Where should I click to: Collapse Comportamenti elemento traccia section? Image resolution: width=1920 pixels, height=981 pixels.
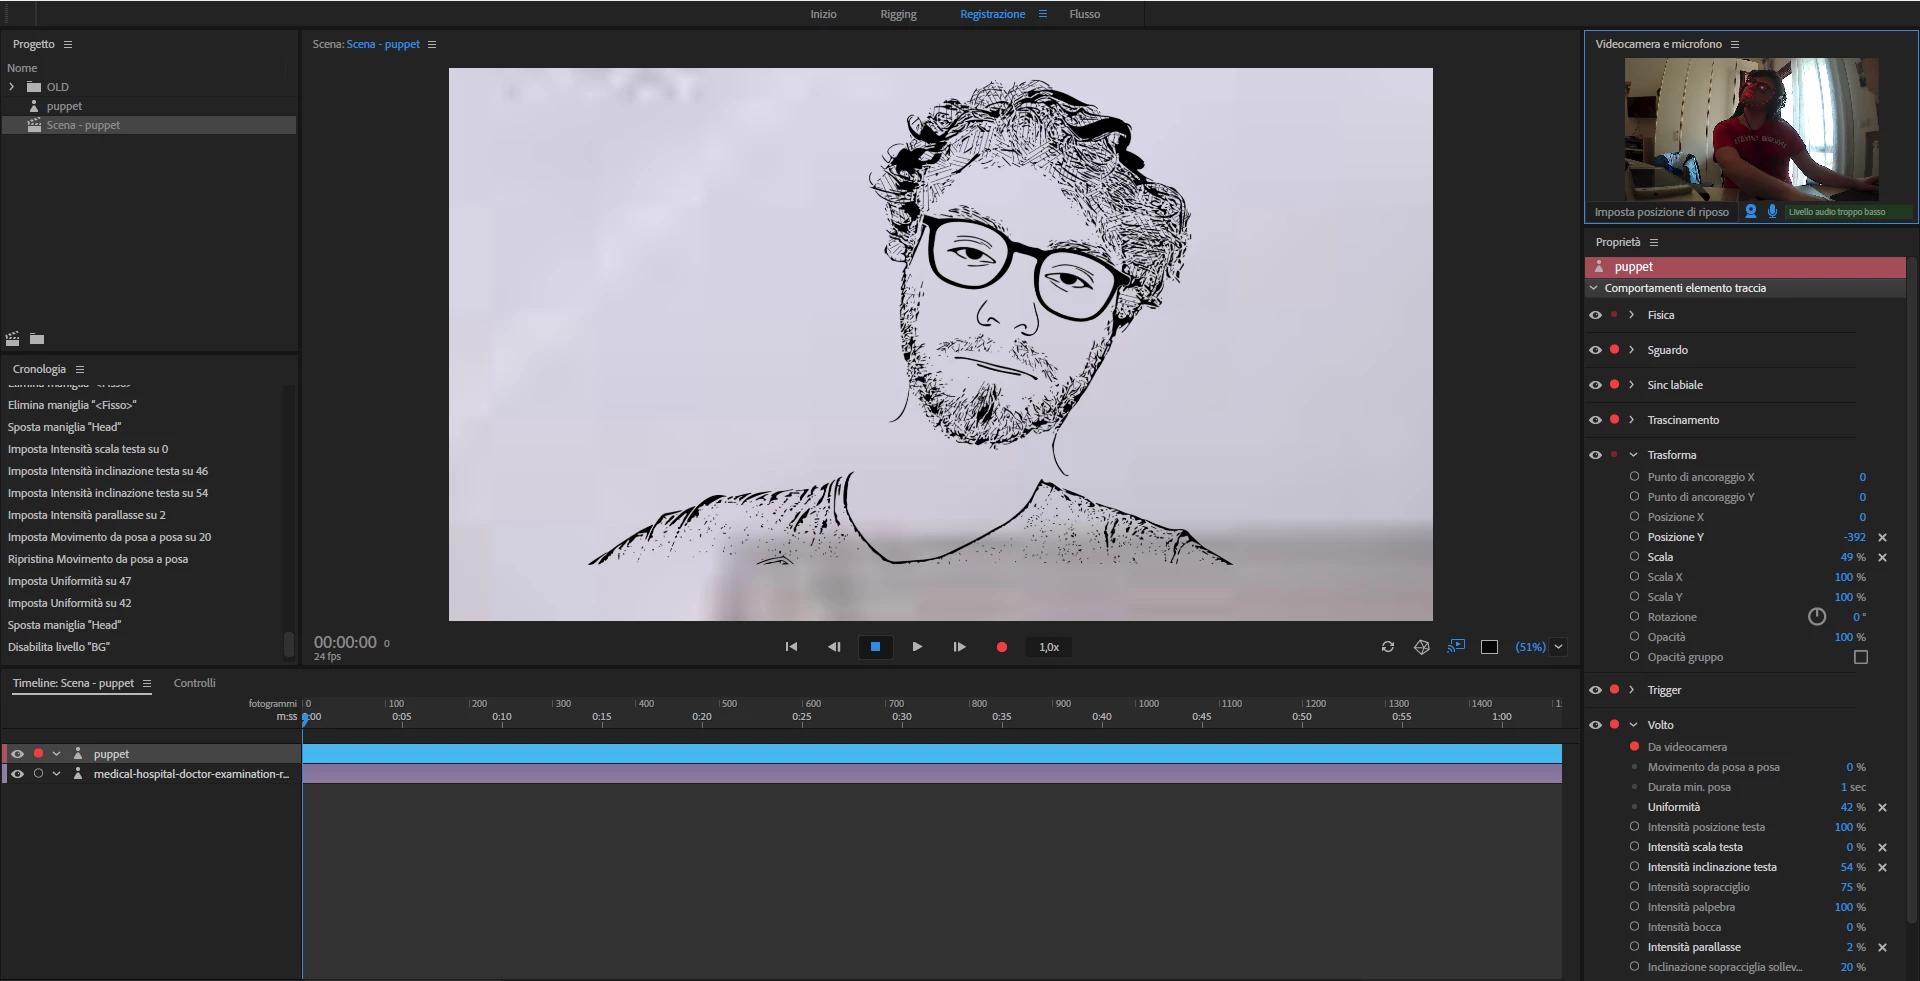point(1594,288)
